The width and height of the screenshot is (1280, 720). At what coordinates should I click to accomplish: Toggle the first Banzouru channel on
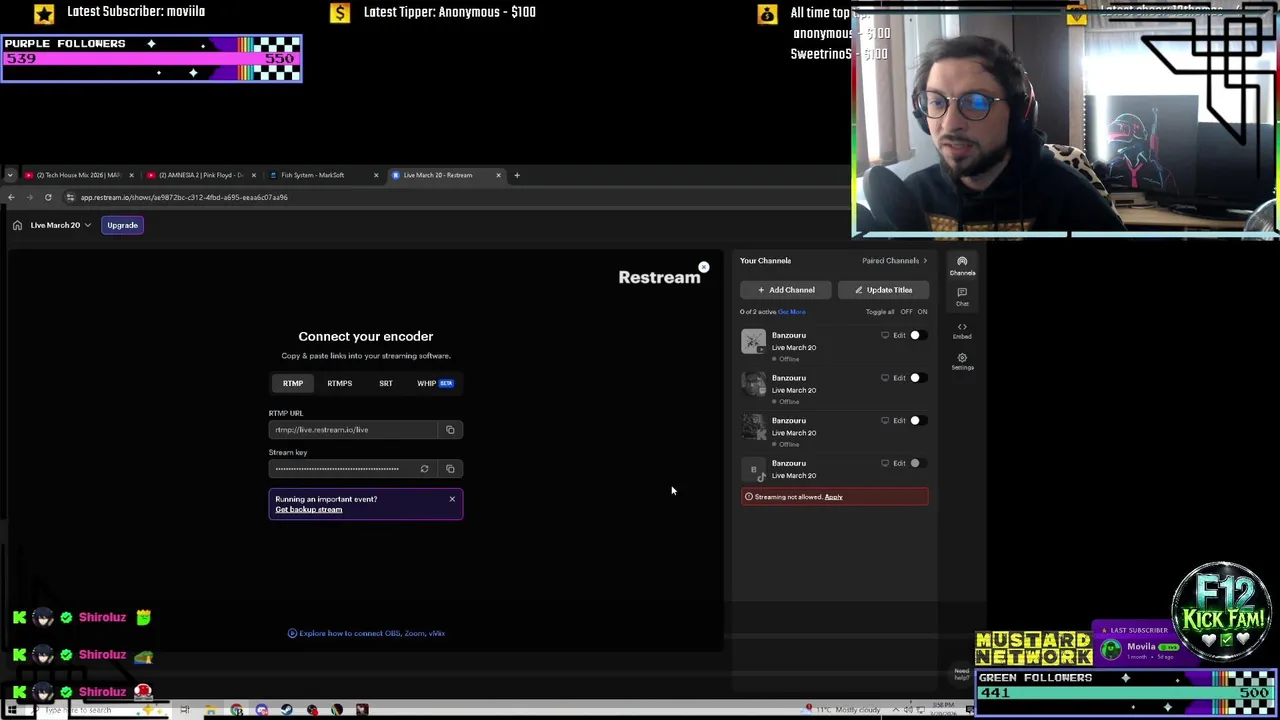(x=917, y=336)
